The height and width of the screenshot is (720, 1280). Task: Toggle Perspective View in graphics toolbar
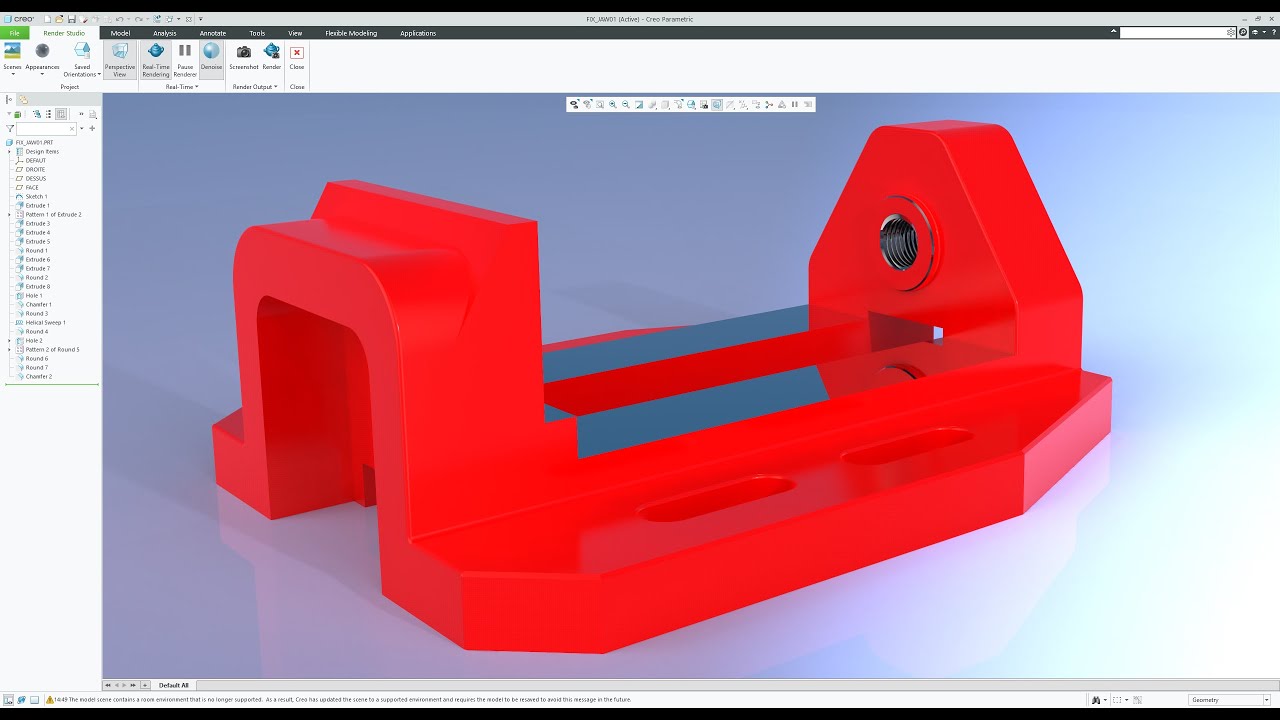point(717,104)
